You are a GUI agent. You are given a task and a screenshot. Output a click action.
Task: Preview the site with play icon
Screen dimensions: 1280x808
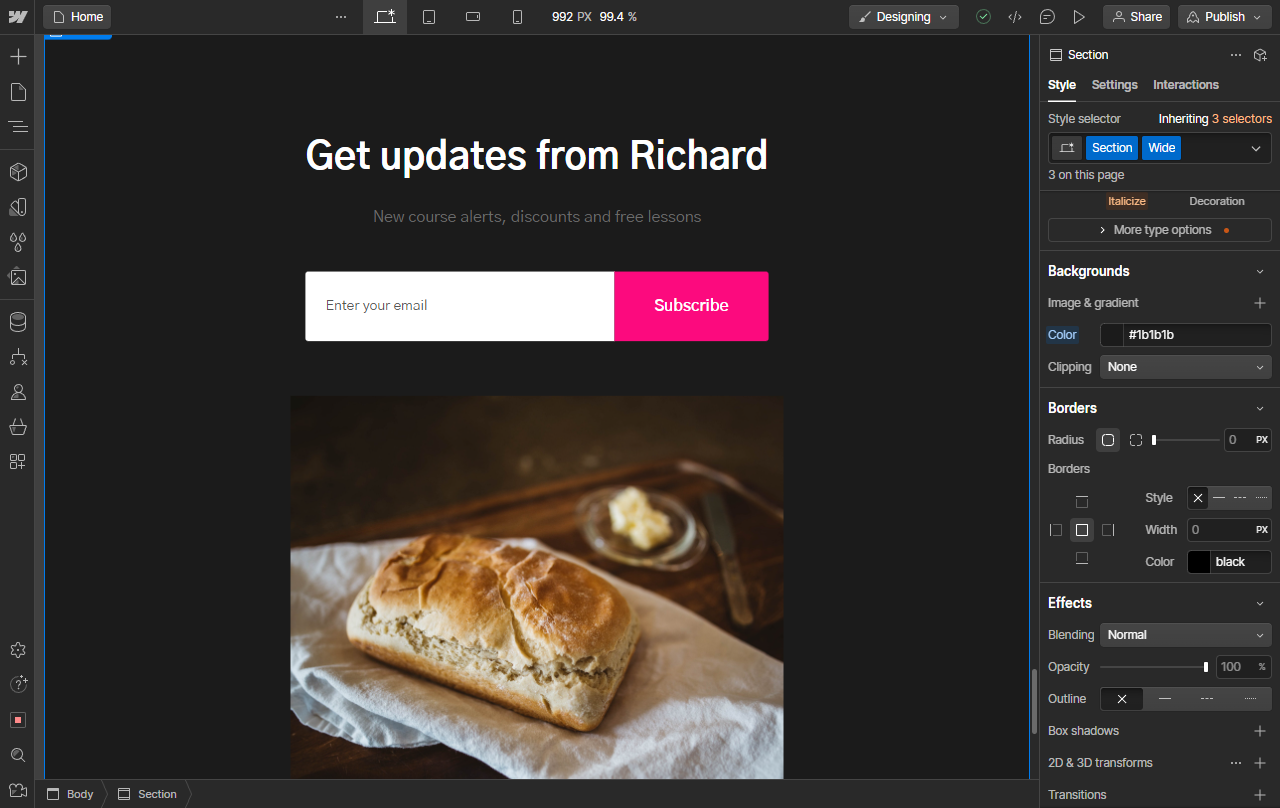point(1079,17)
